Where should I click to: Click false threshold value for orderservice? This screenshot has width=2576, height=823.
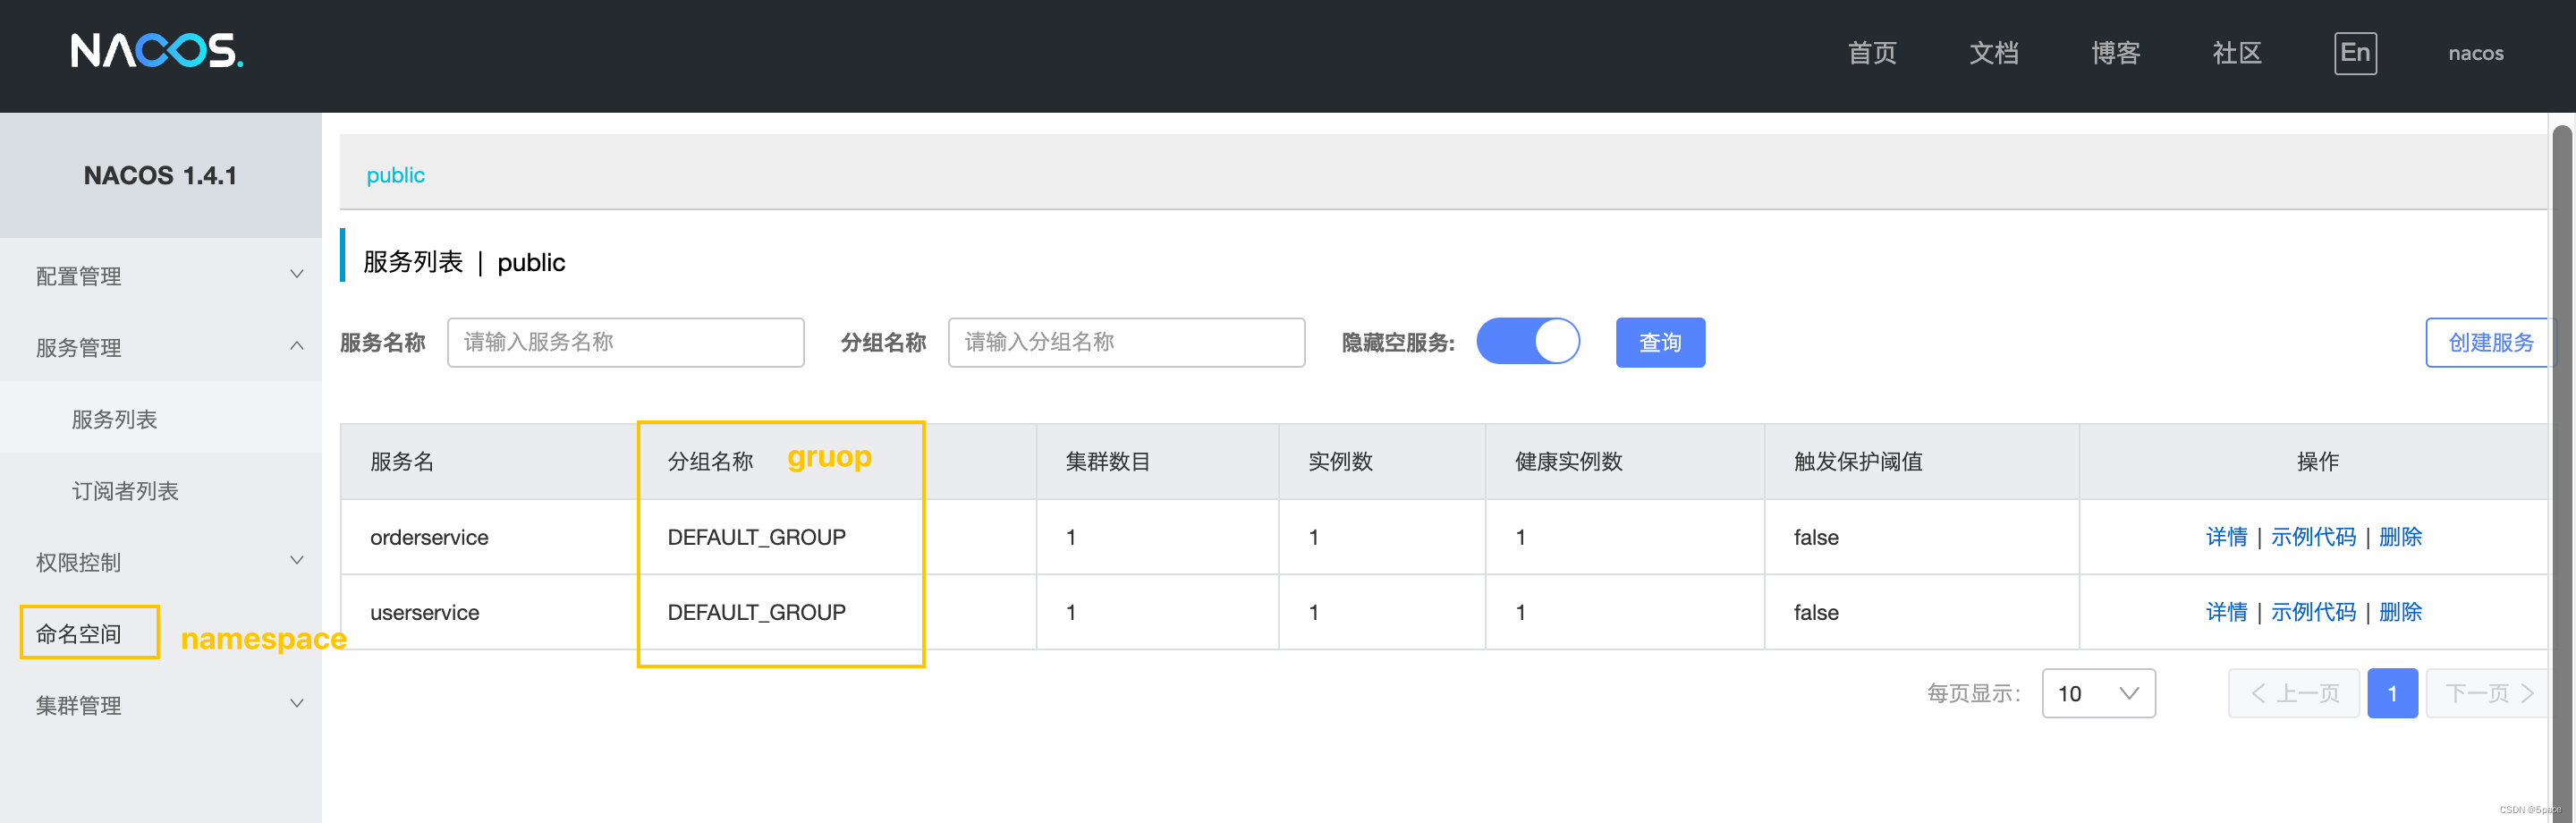(x=1815, y=537)
